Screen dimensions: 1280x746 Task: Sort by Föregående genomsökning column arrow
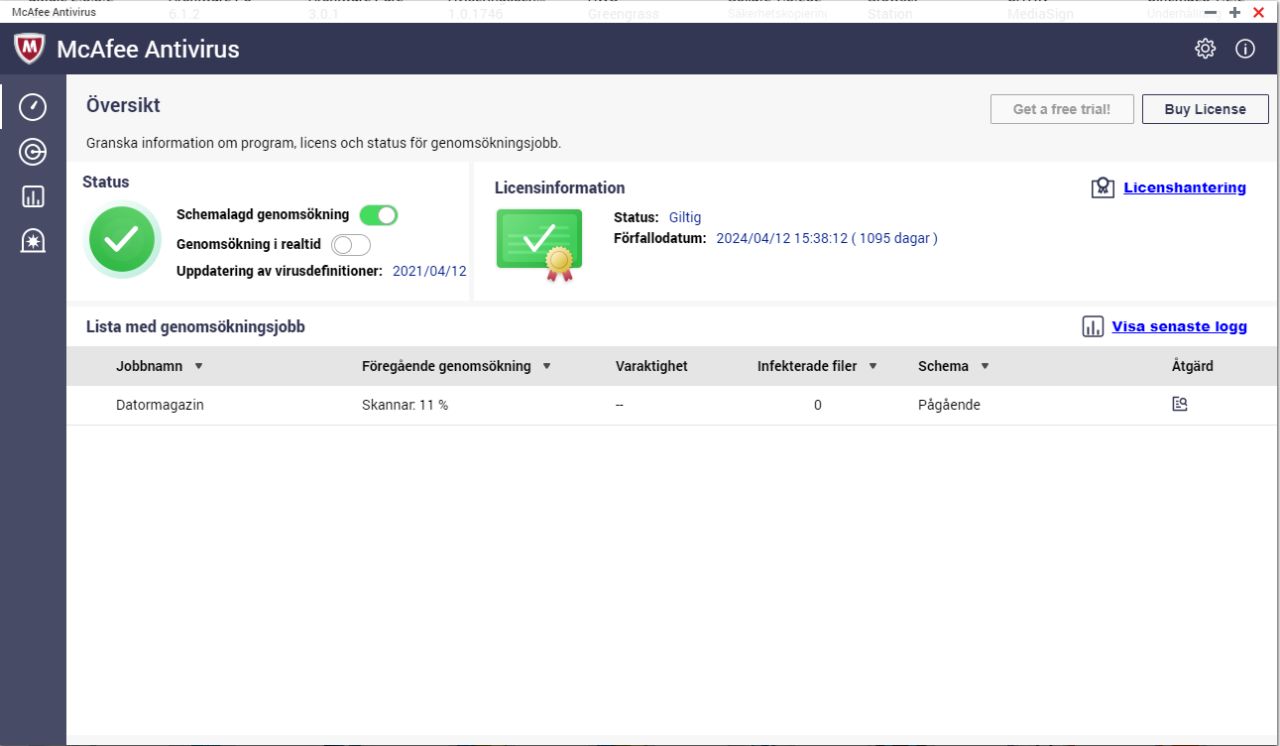[x=546, y=366]
